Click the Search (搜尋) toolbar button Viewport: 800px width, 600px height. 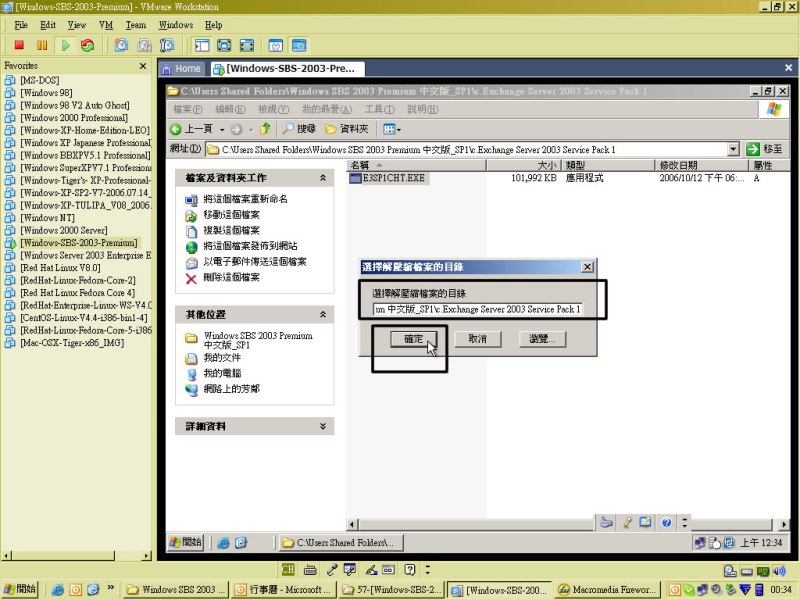tap(299, 129)
